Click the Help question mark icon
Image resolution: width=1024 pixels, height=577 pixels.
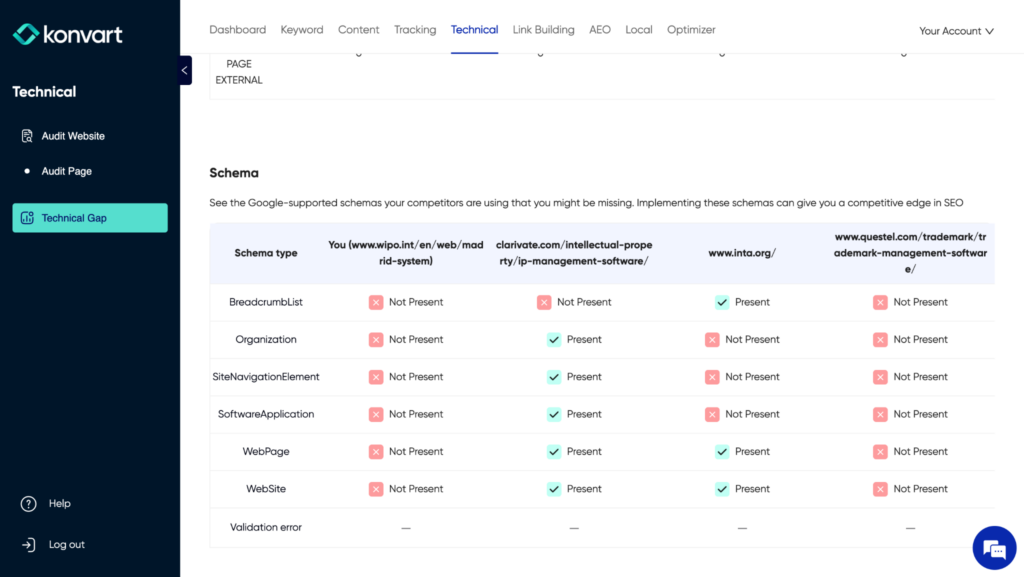coord(28,504)
